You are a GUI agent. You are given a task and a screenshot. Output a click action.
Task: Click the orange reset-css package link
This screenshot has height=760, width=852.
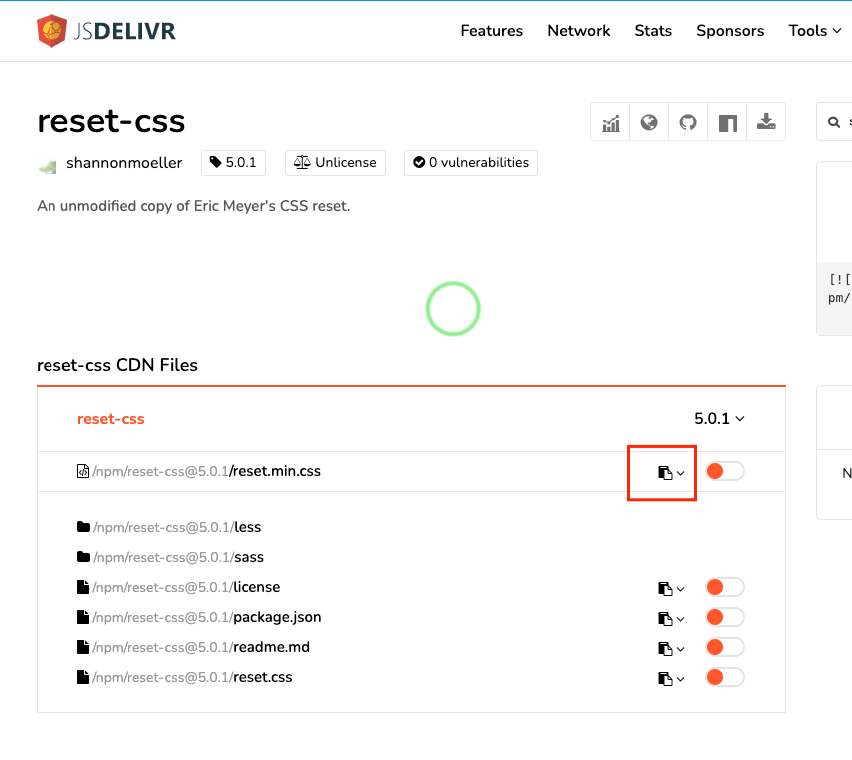point(111,419)
